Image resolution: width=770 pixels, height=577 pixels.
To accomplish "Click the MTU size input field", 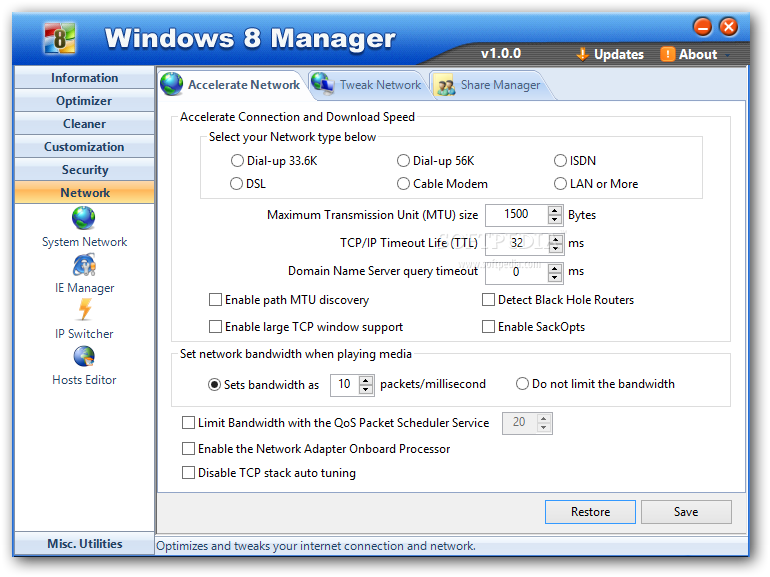I will [517, 215].
